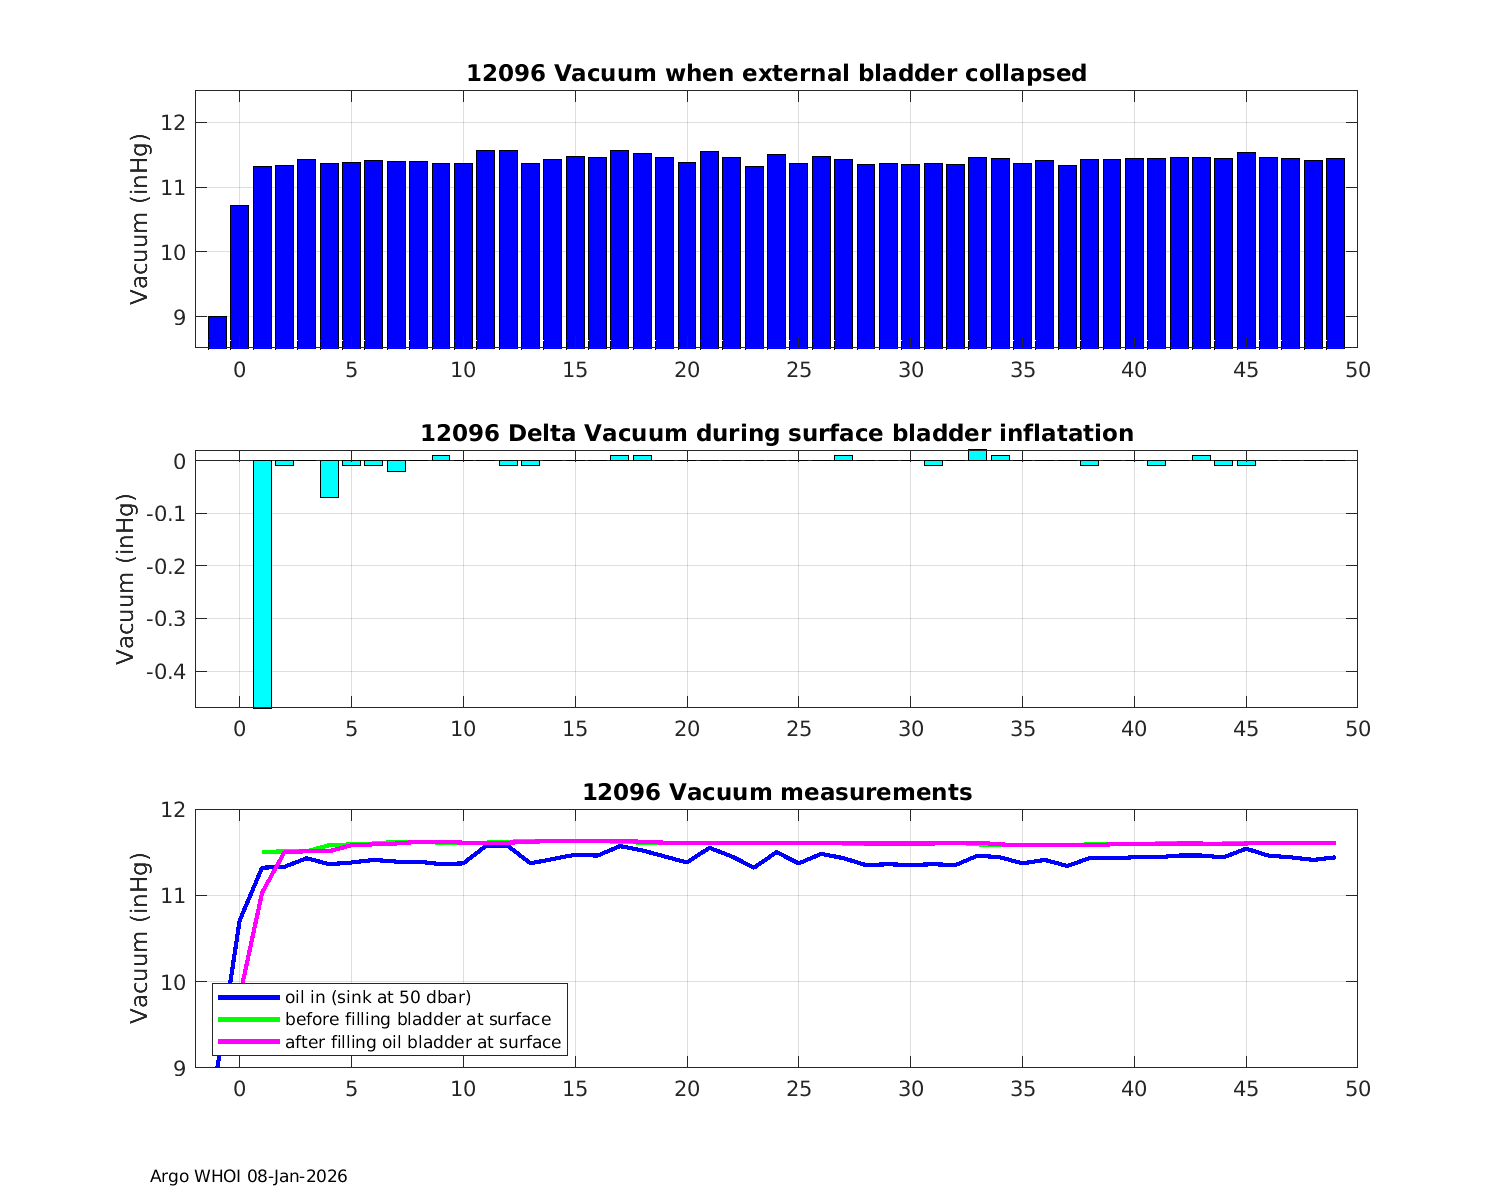Click the '9' y-axis tick of the bottom chart
Image resolution: width=1500 pixels, height=1200 pixels.
[x=178, y=1068]
